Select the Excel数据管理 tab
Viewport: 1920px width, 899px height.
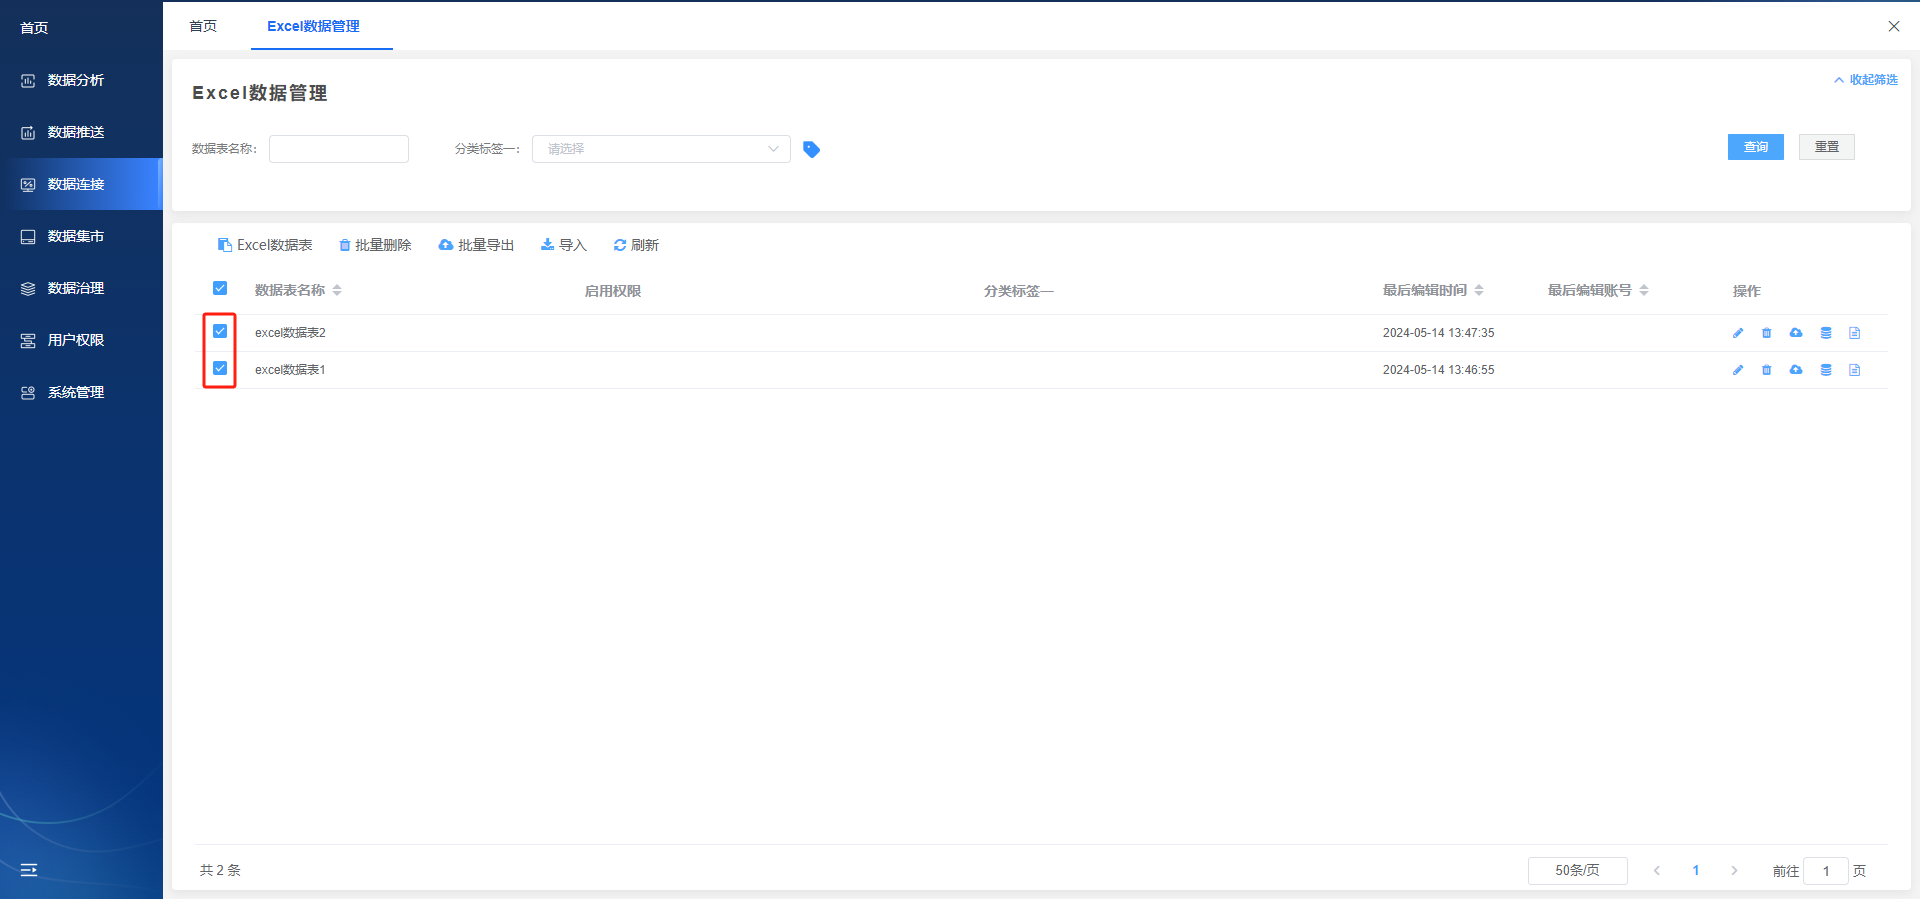click(313, 26)
